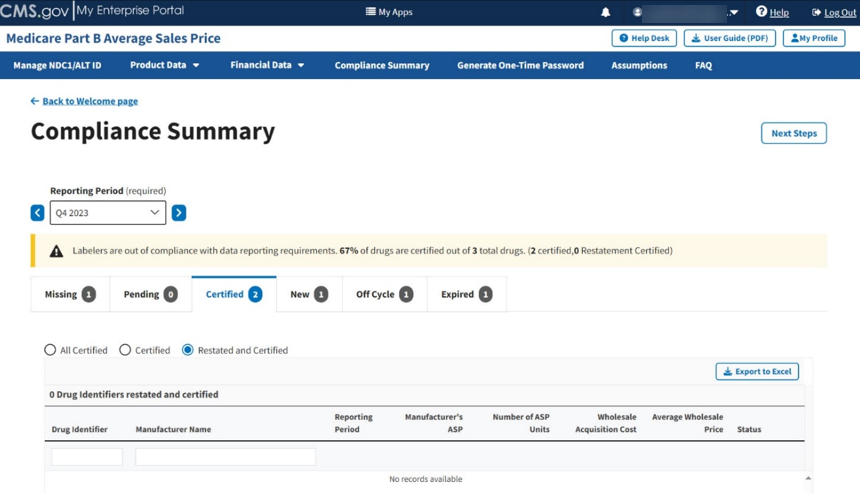Open Generate One-Time Password page
The image size is (860, 494).
[x=520, y=65]
